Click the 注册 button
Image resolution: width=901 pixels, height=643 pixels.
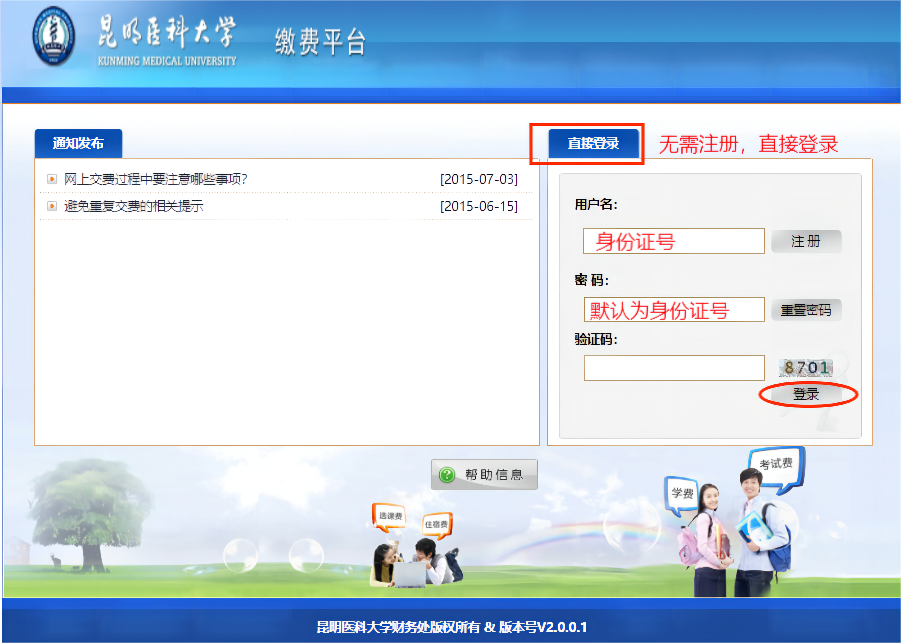click(x=806, y=241)
